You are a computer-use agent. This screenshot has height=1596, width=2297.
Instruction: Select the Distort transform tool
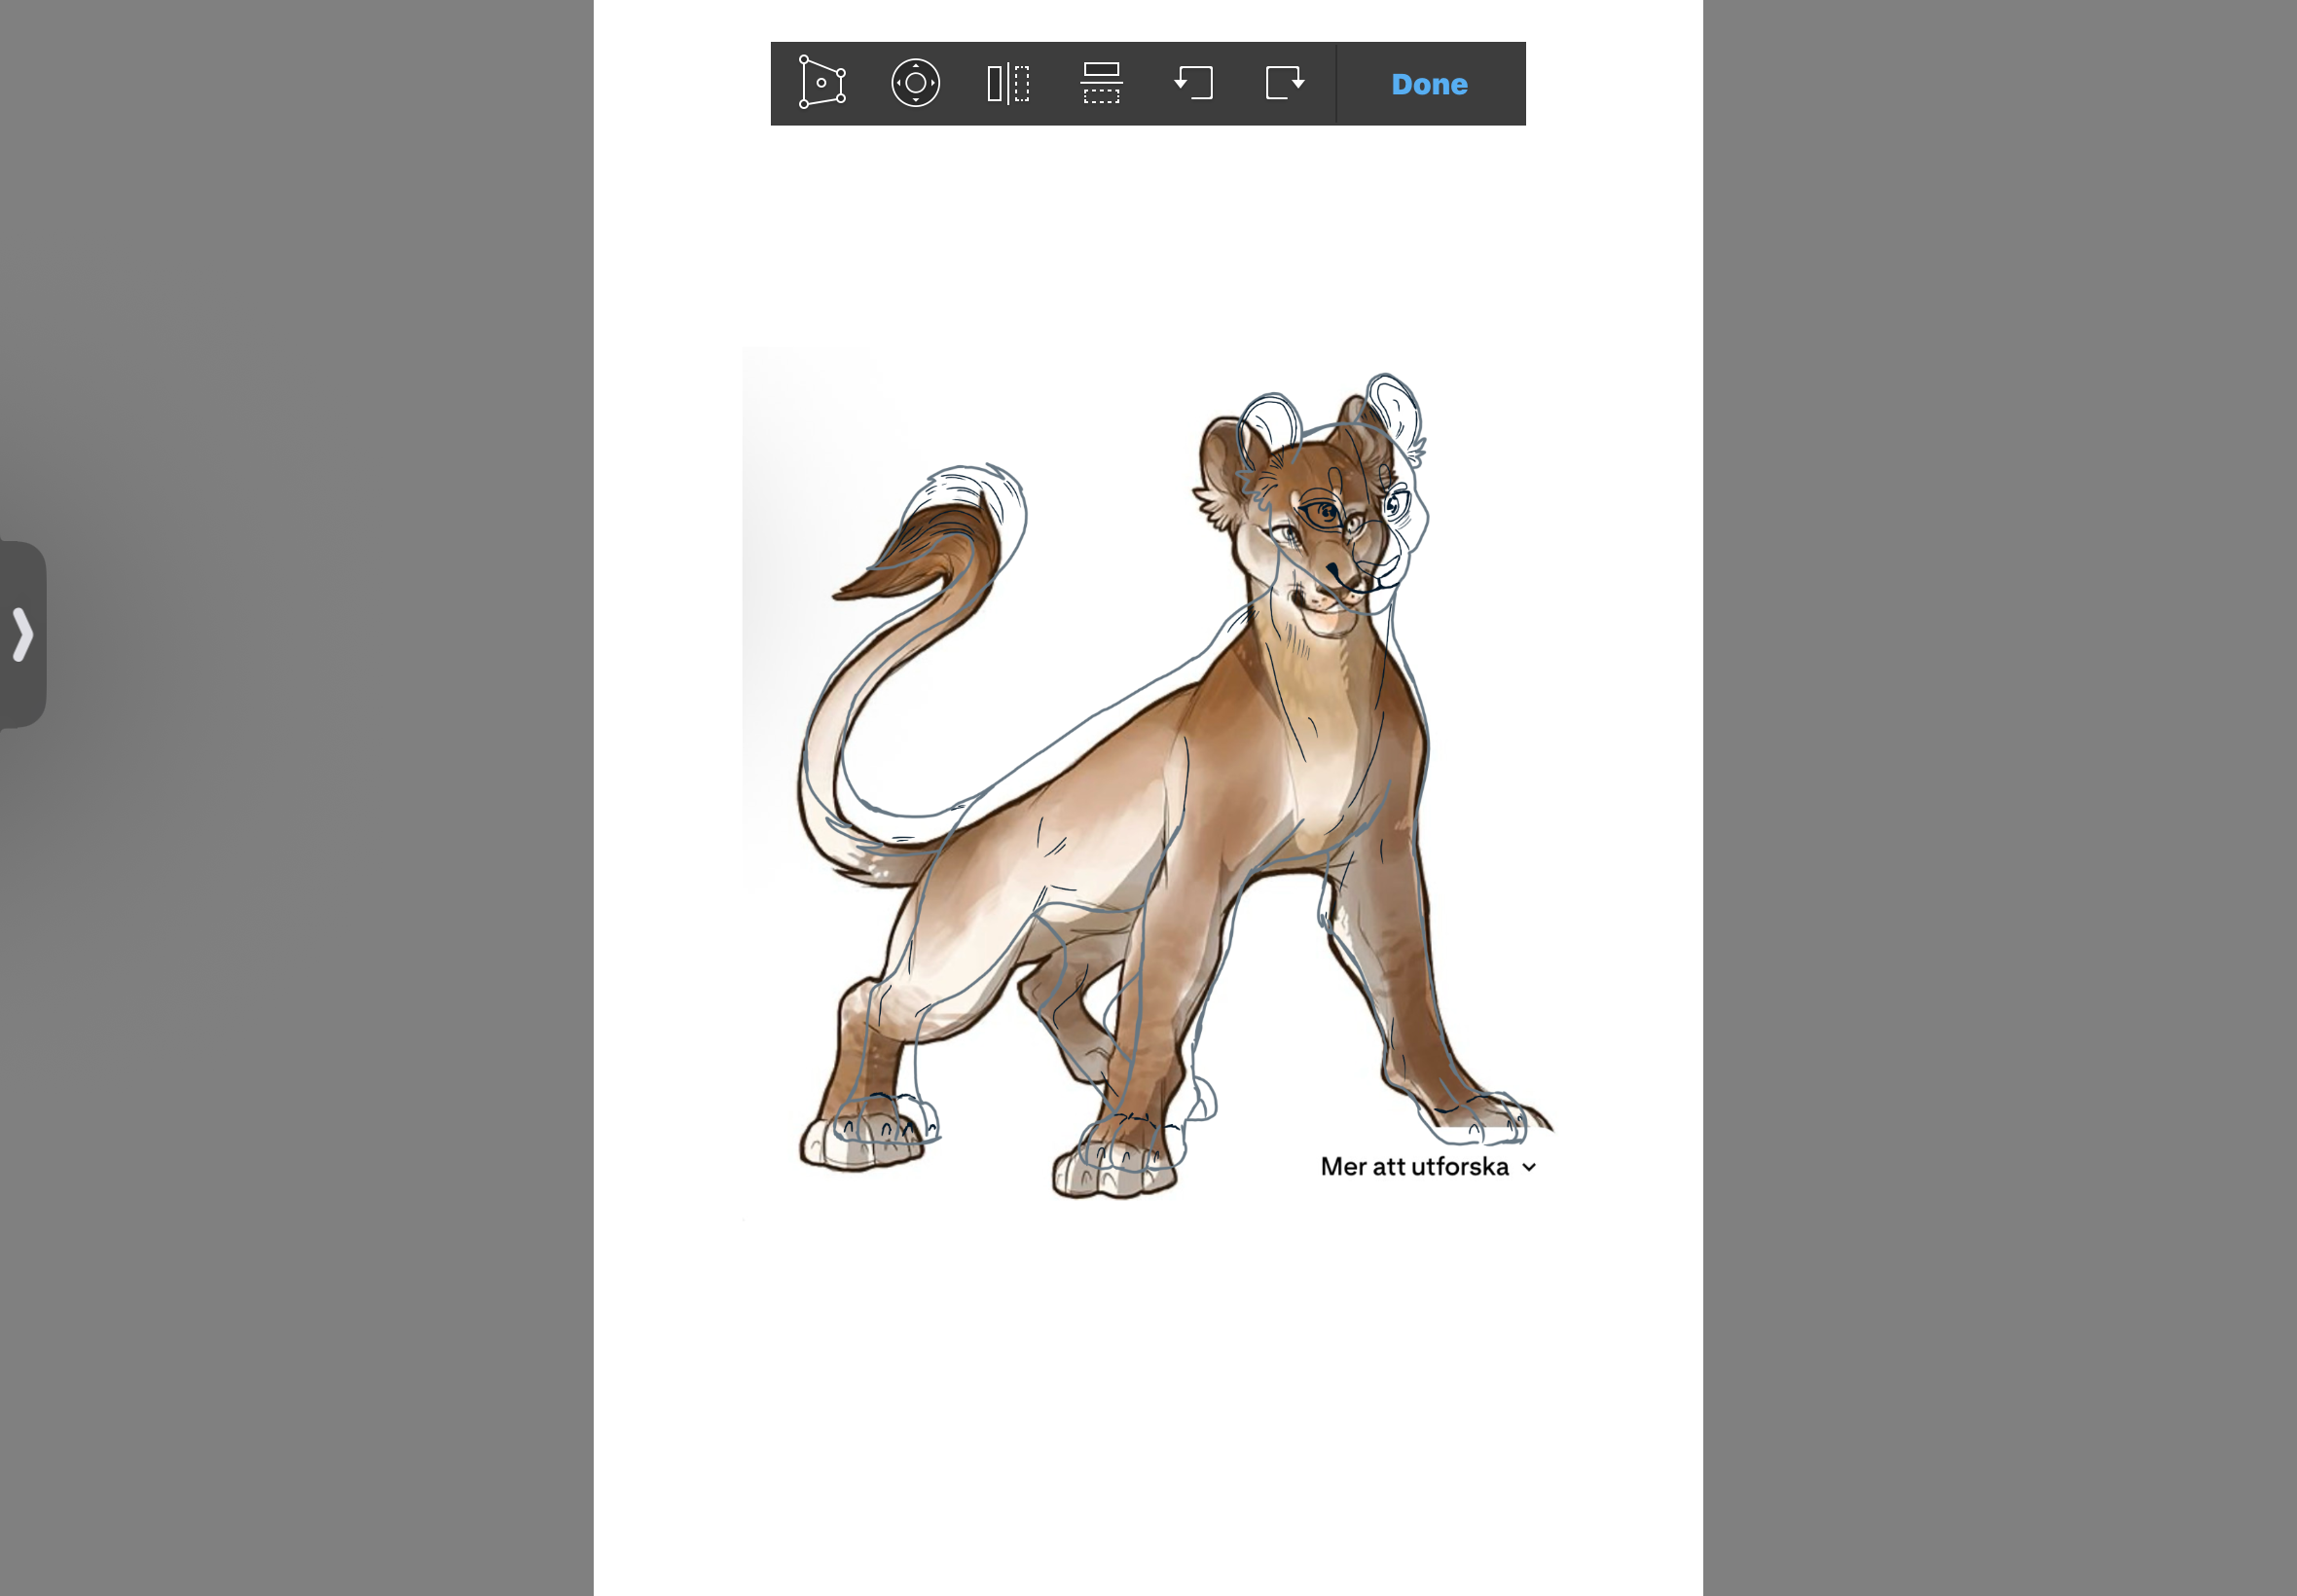click(822, 83)
